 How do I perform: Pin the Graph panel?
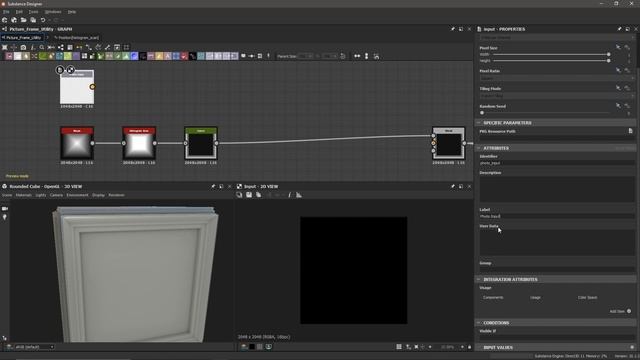coord(453,29)
